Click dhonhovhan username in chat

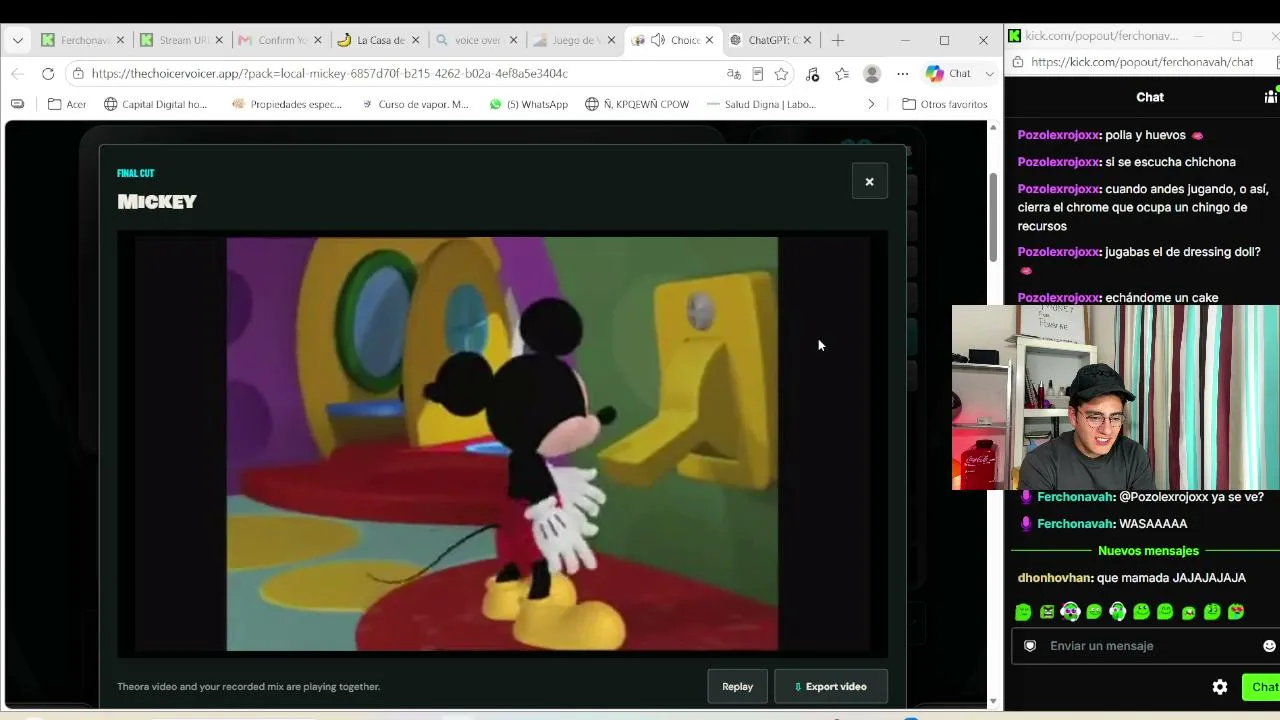pos(1054,578)
